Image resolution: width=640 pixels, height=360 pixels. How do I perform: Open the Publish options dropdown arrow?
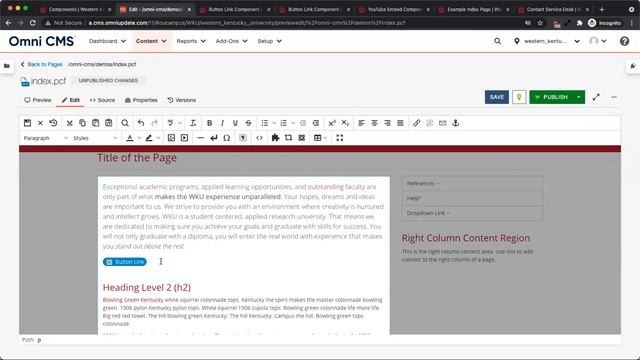(x=578, y=97)
